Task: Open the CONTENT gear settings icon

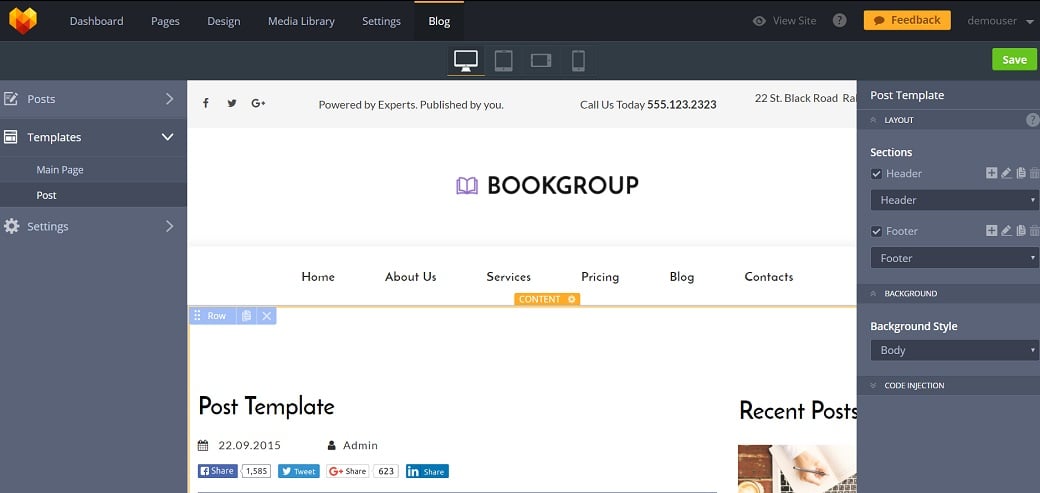Action: pos(572,299)
